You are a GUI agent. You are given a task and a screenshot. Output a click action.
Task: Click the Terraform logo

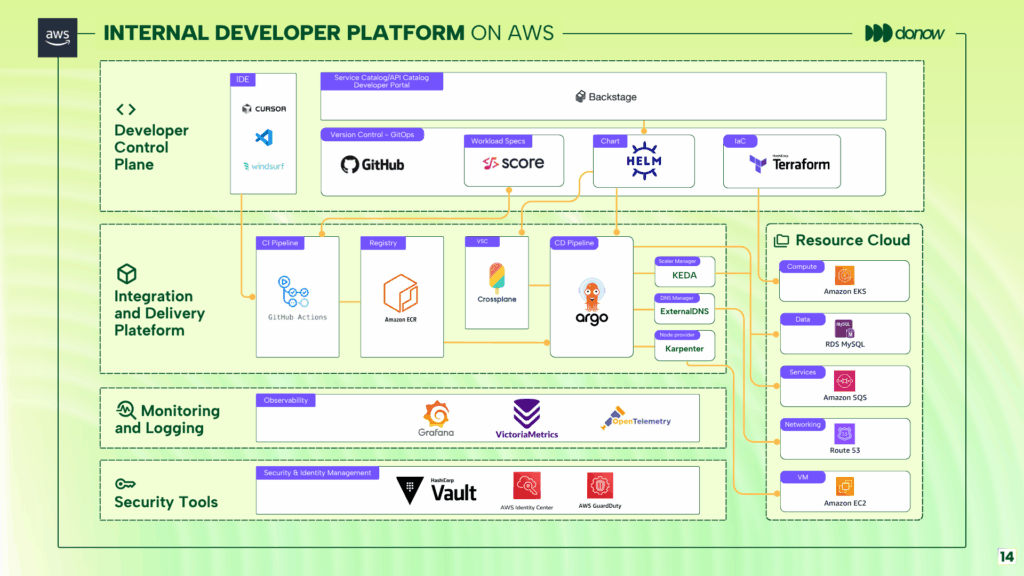[790, 163]
